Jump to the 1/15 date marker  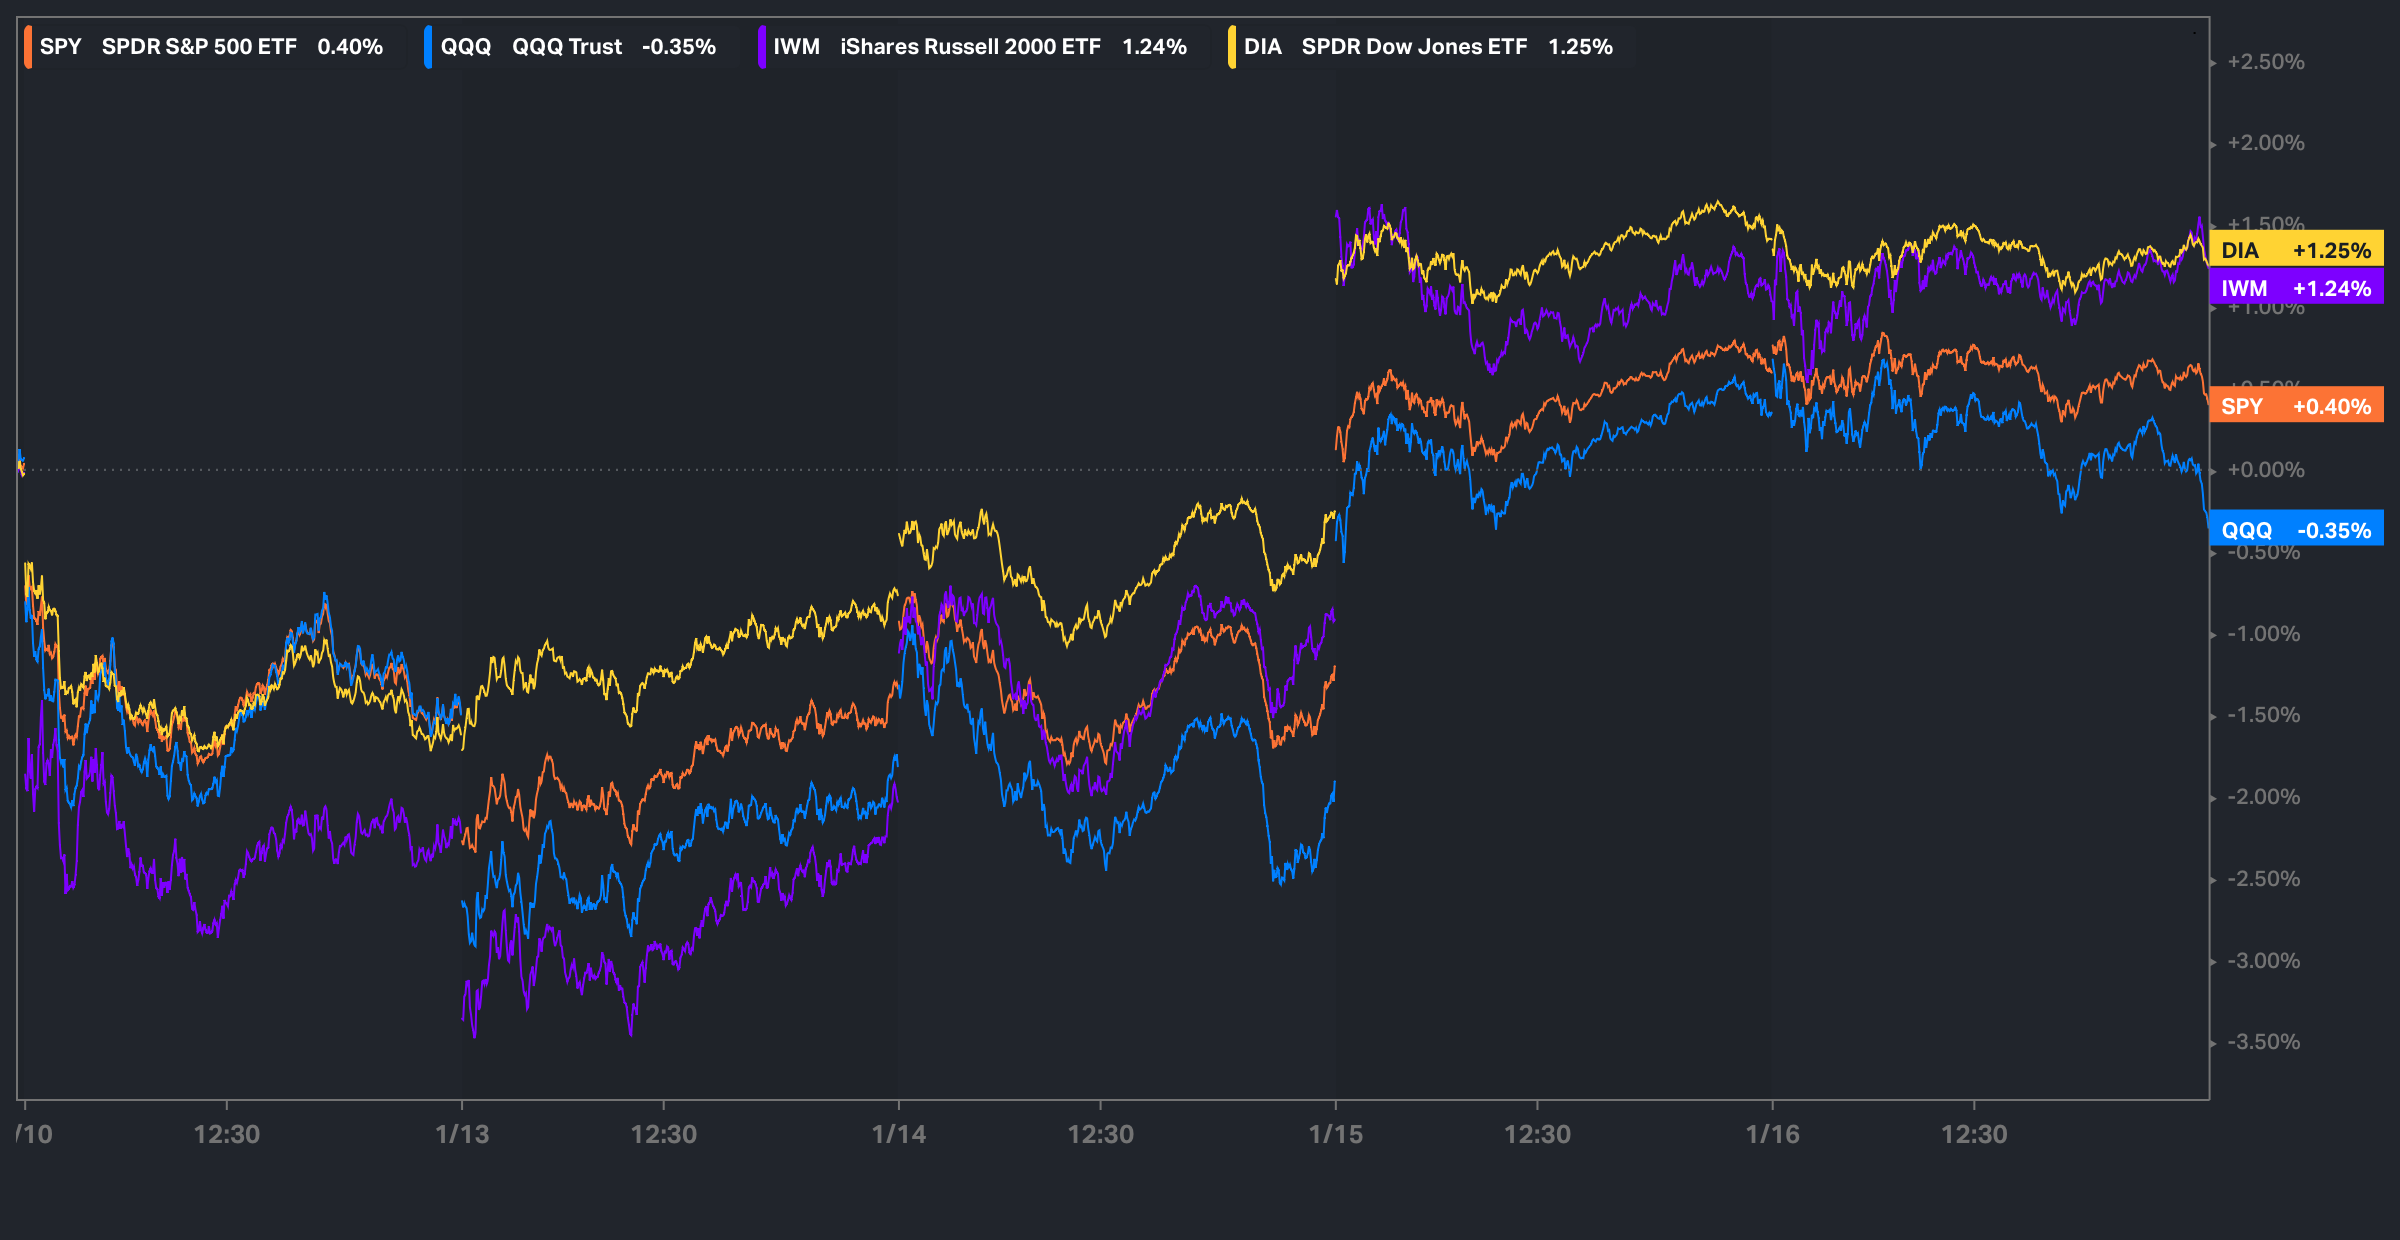(1335, 1134)
